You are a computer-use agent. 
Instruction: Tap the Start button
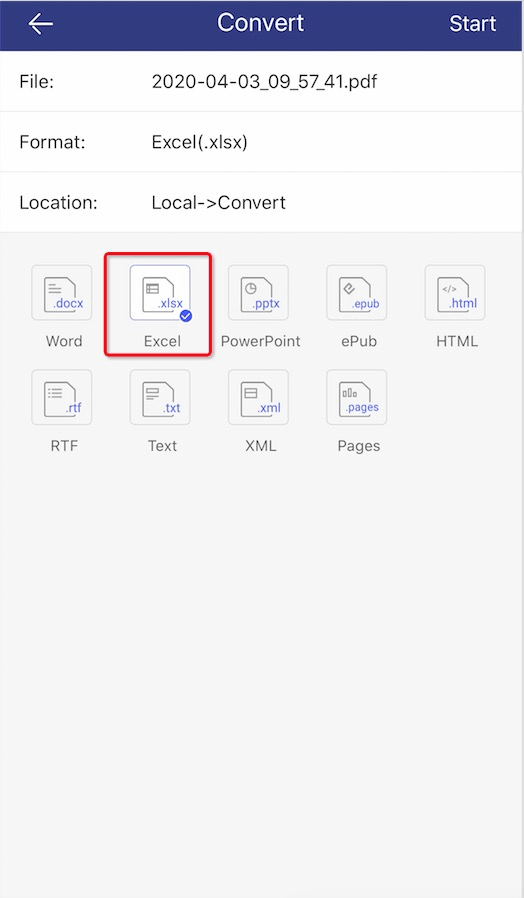[472, 24]
